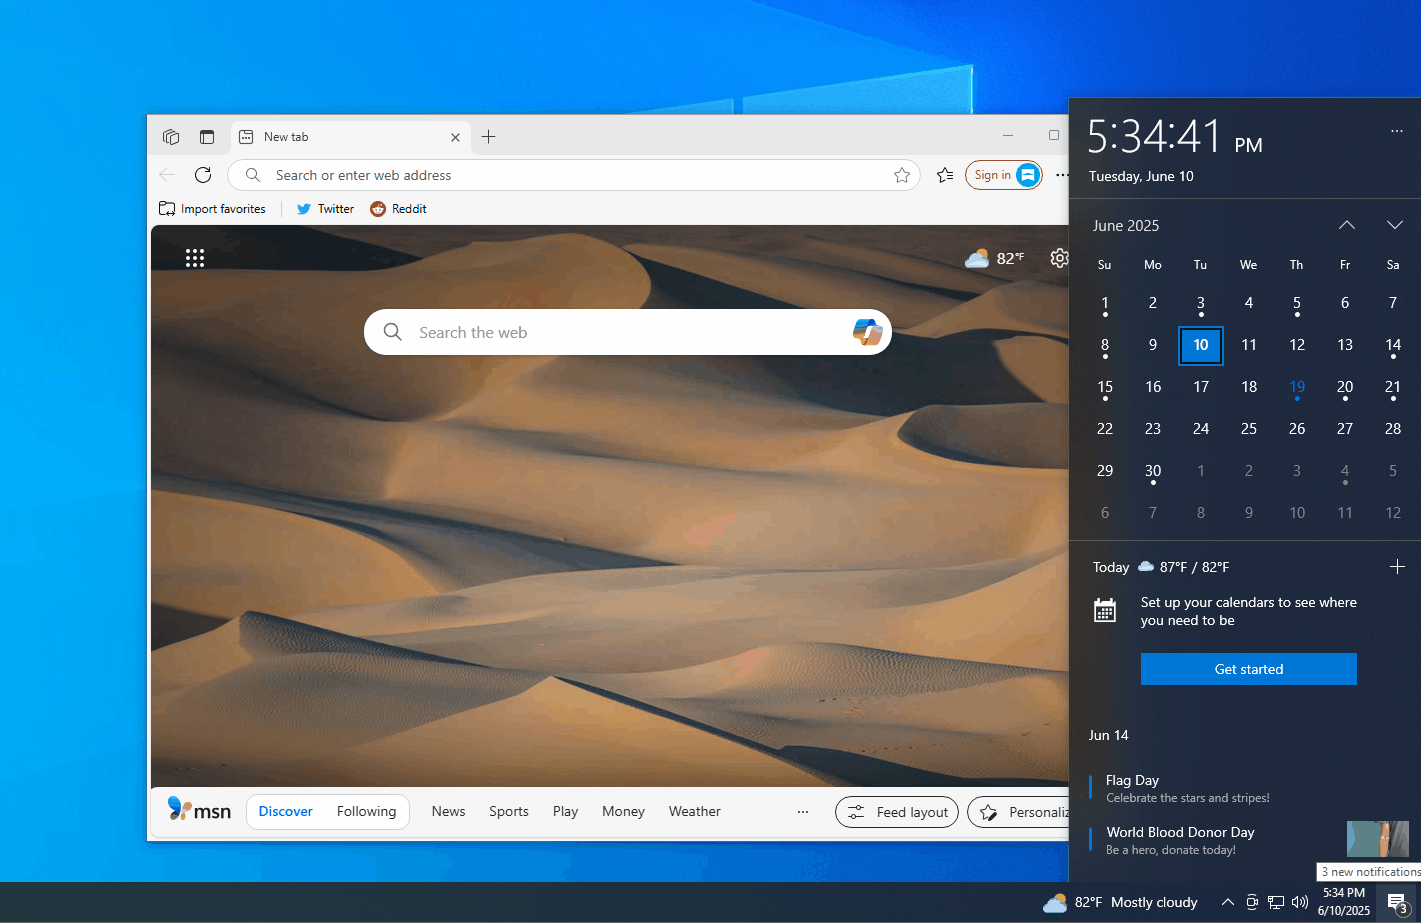Click the Get started calendar button
1421x923 pixels.
click(x=1248, y=669)
